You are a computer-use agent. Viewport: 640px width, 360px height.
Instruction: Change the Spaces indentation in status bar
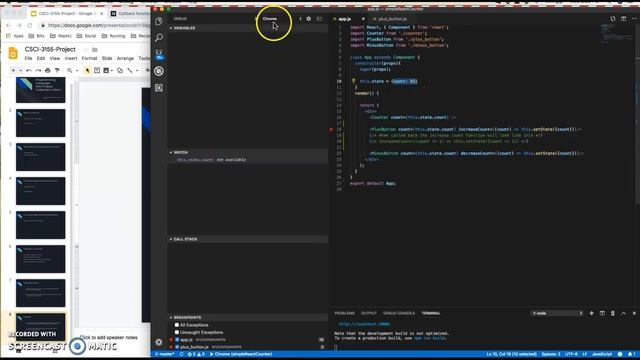(x=551, y=354)
